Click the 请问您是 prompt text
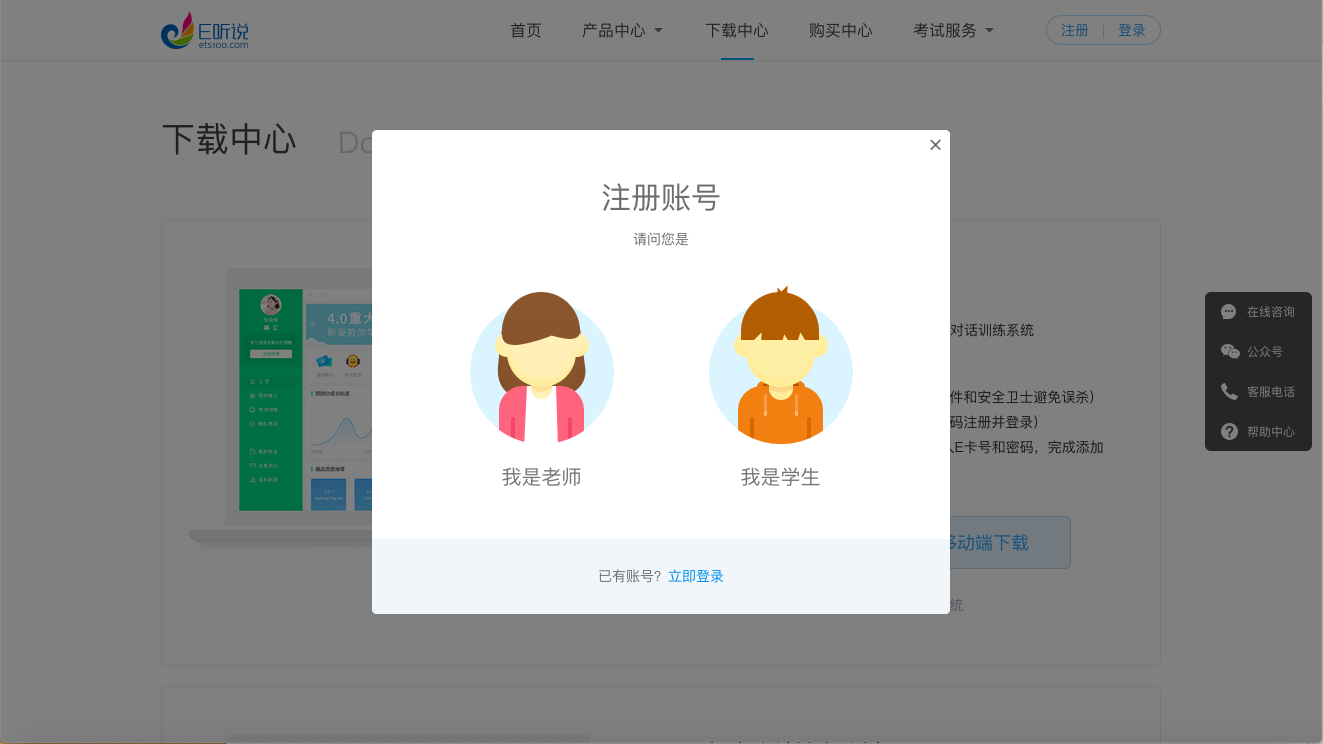This screenshot has width=1323, height=744. 661,240
